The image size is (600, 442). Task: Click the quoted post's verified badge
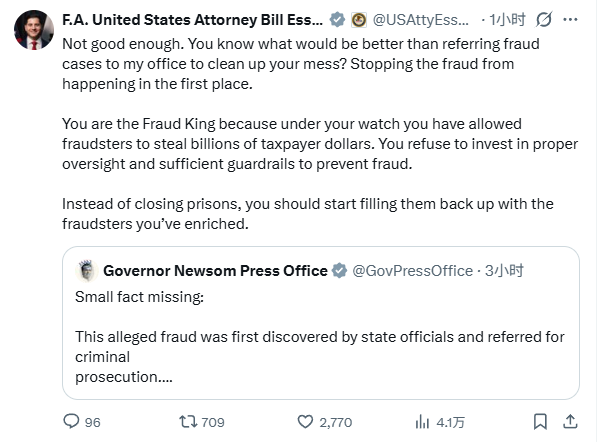(340, 270)
